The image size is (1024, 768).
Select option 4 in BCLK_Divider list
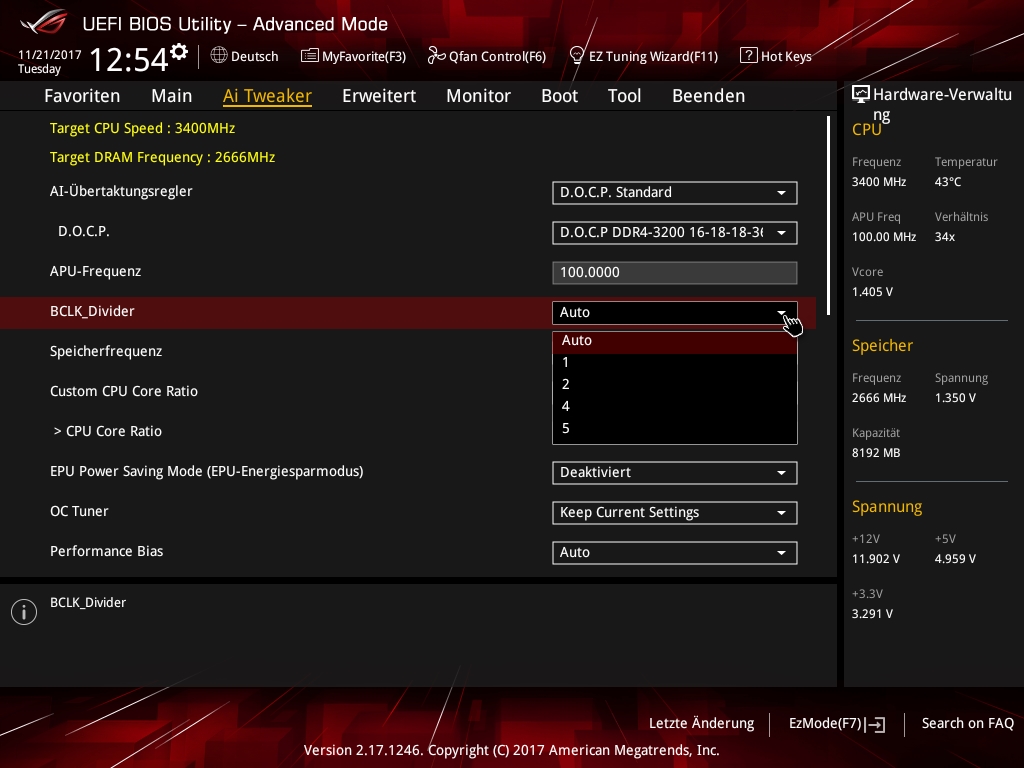click(675, 407)
